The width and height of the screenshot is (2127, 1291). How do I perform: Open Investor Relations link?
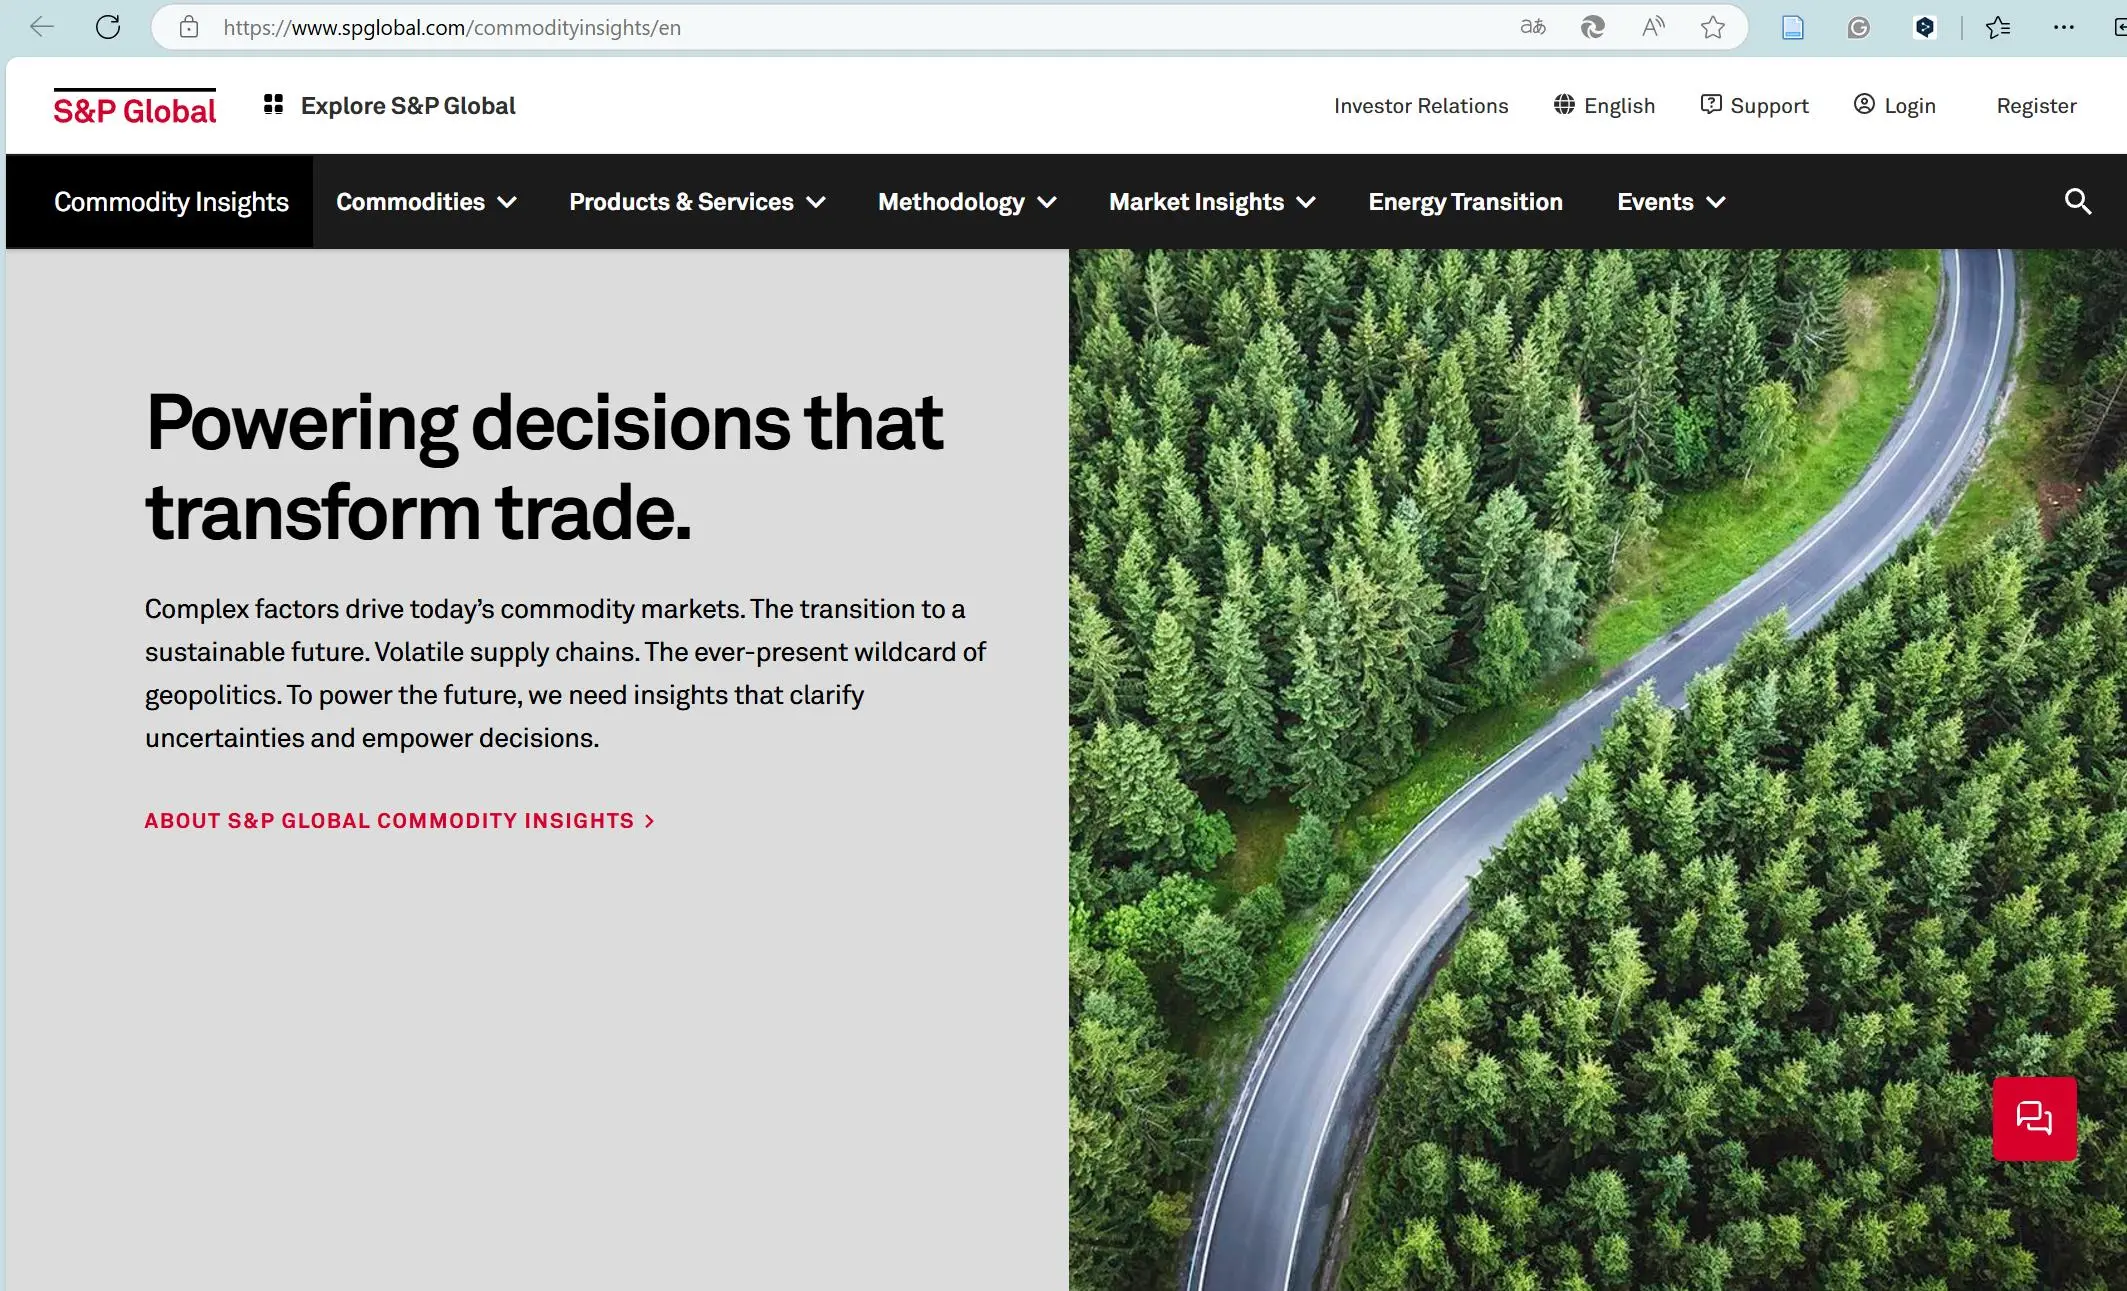point(1421,106)
